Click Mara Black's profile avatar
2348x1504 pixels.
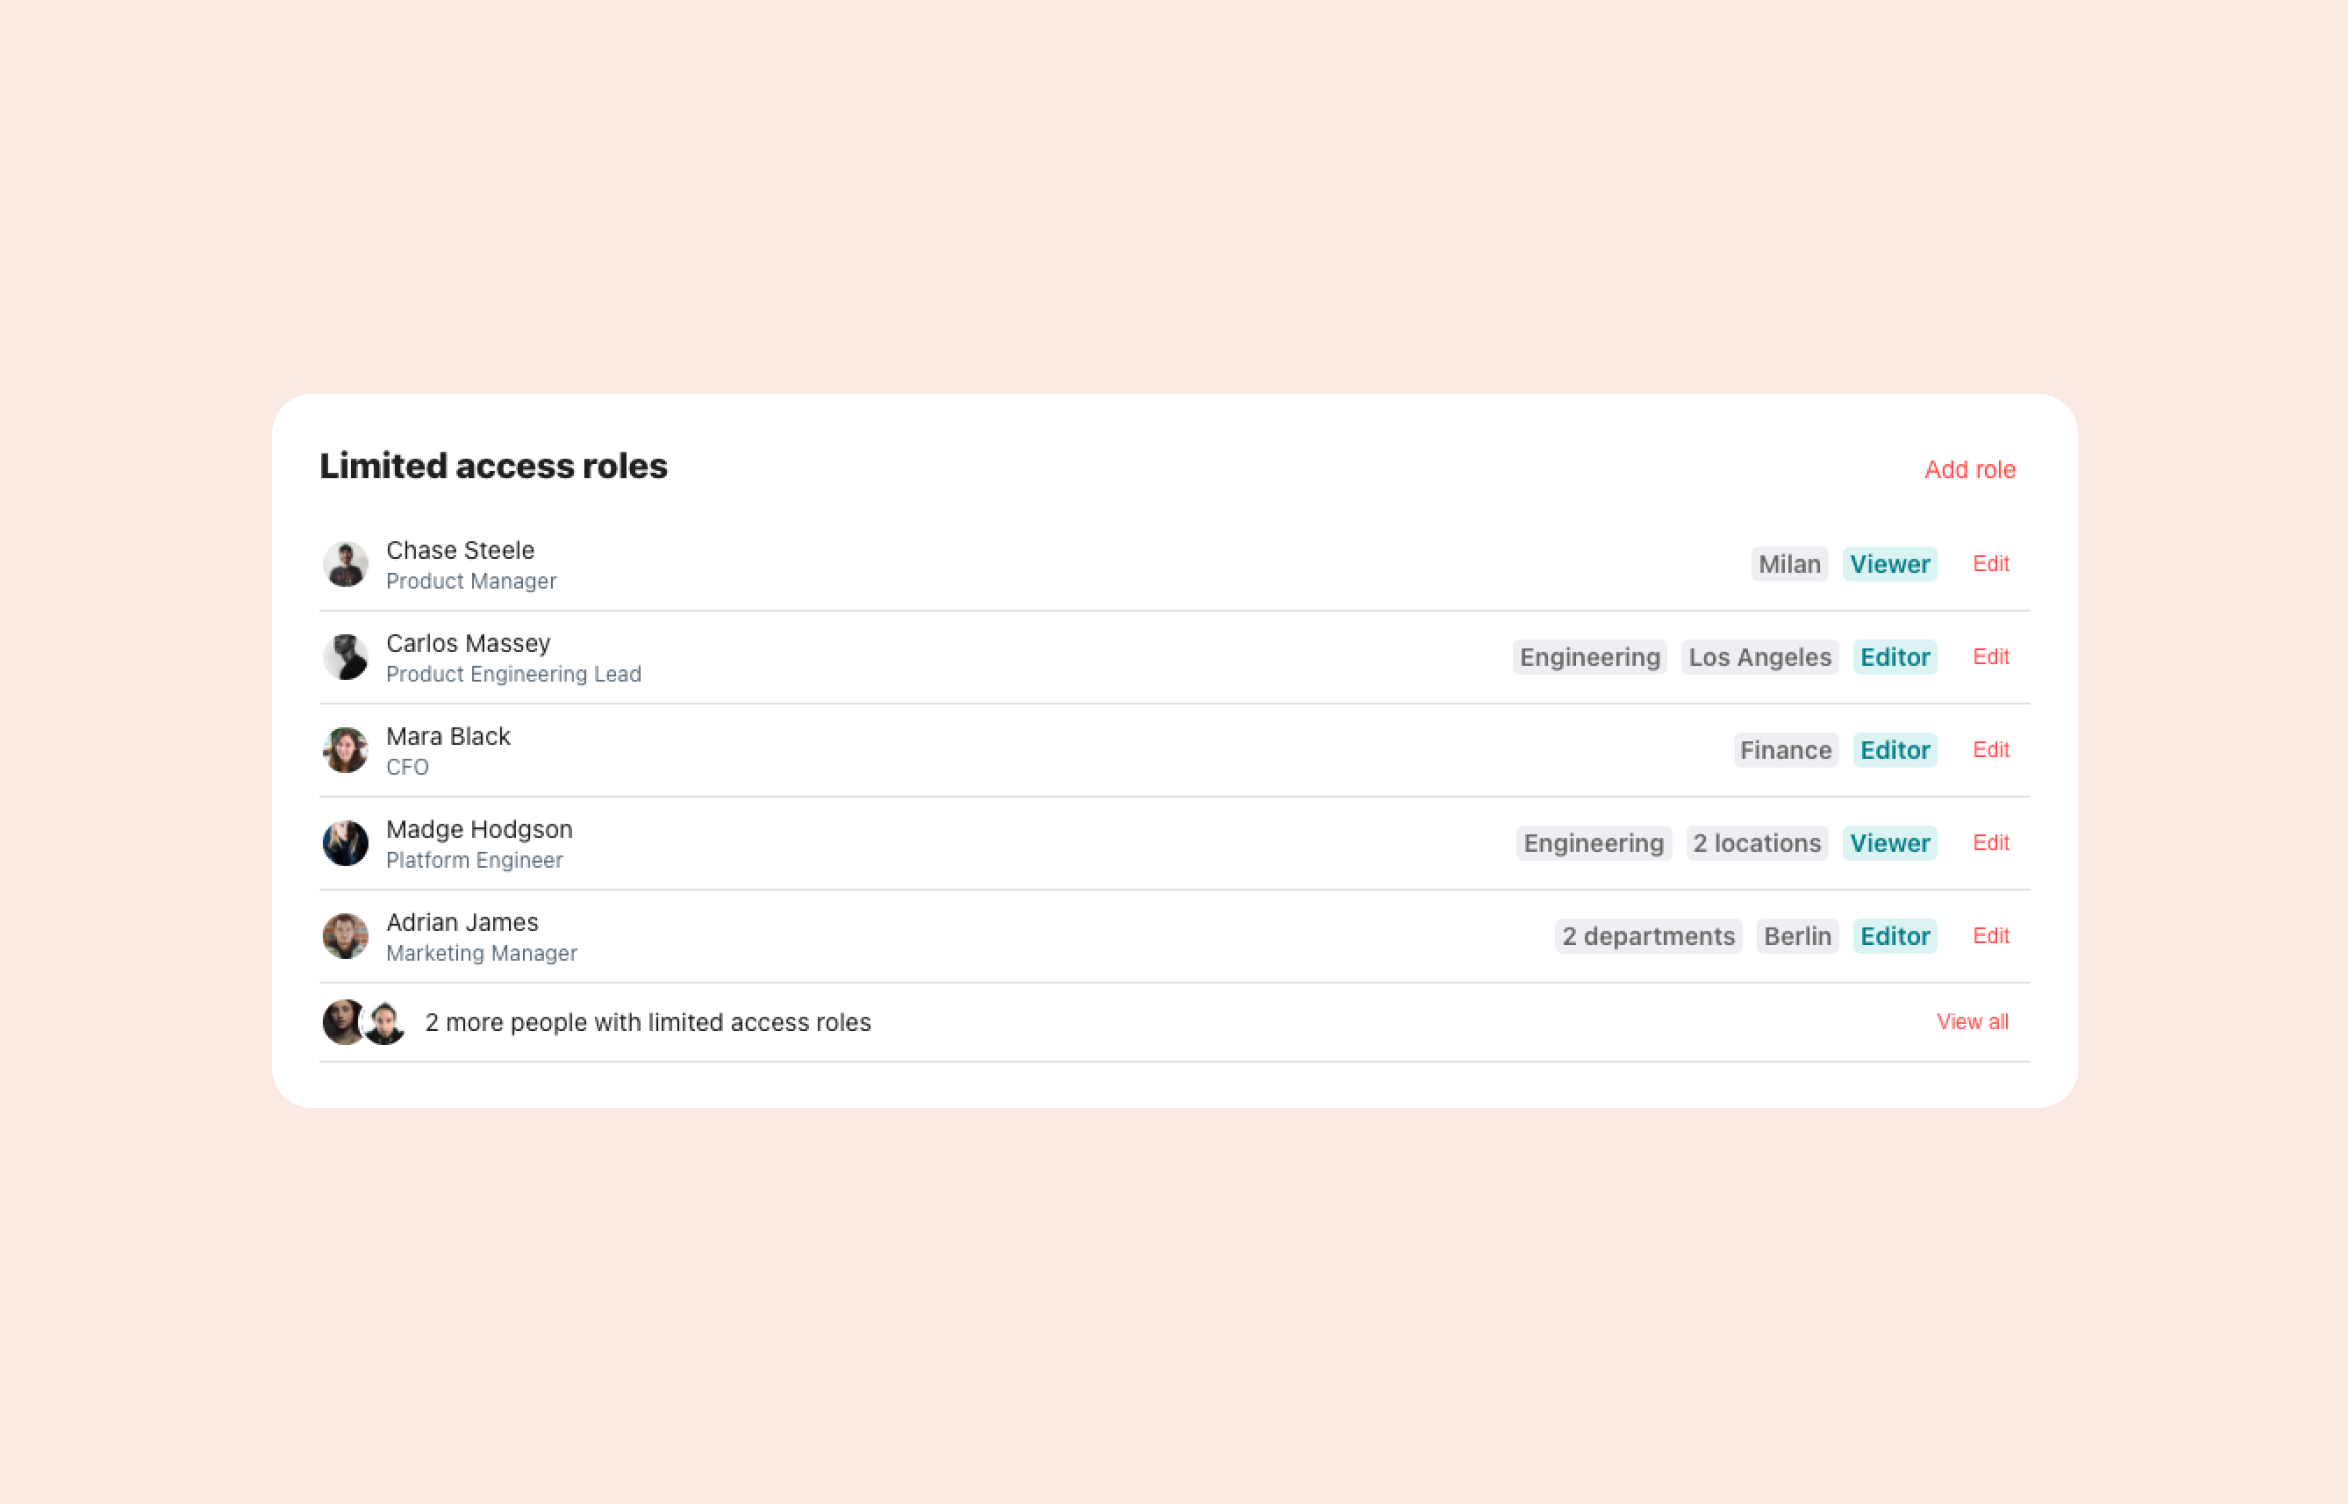click(345, 750)
